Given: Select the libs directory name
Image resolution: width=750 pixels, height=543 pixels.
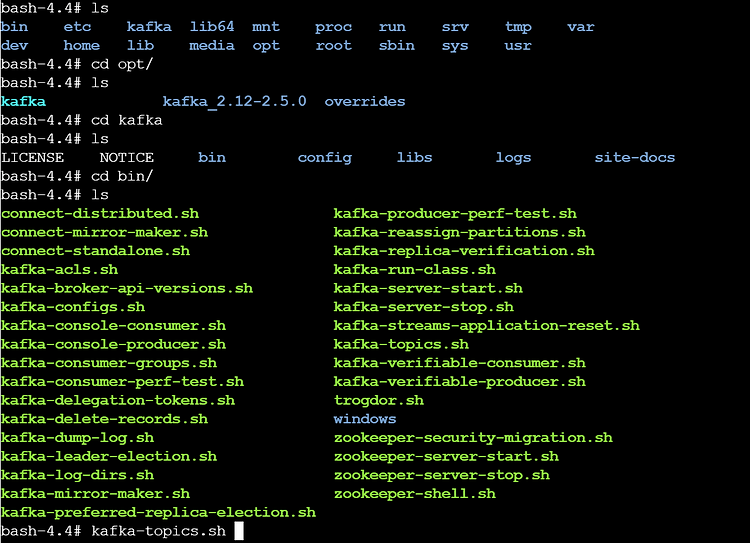Looking at the screenshot, I should [x=414, y=157].
